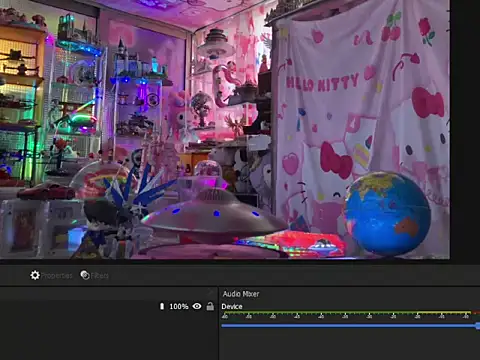This screenshot has height=360, width=480.
Task: Click the Properties gear icon
Action: pos(35,275)
